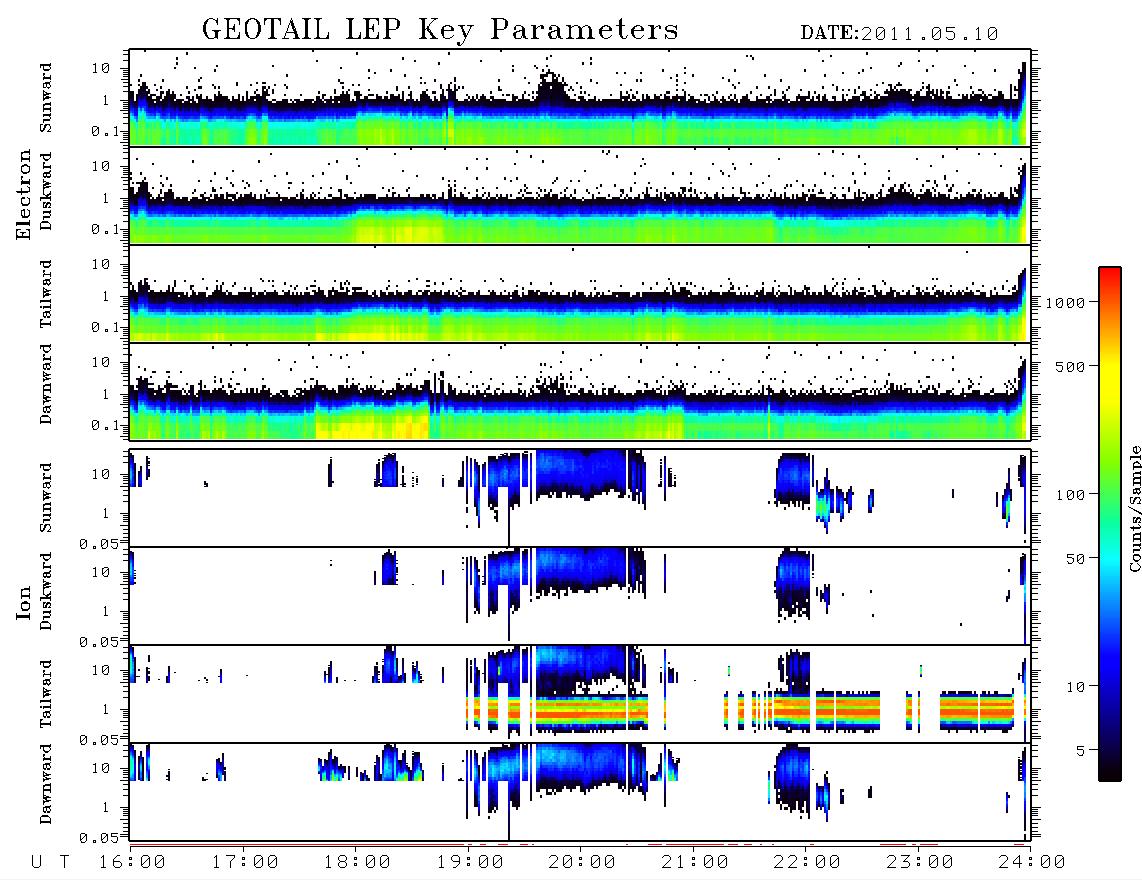Select the 17:00 UT axis label

[245, 863]
